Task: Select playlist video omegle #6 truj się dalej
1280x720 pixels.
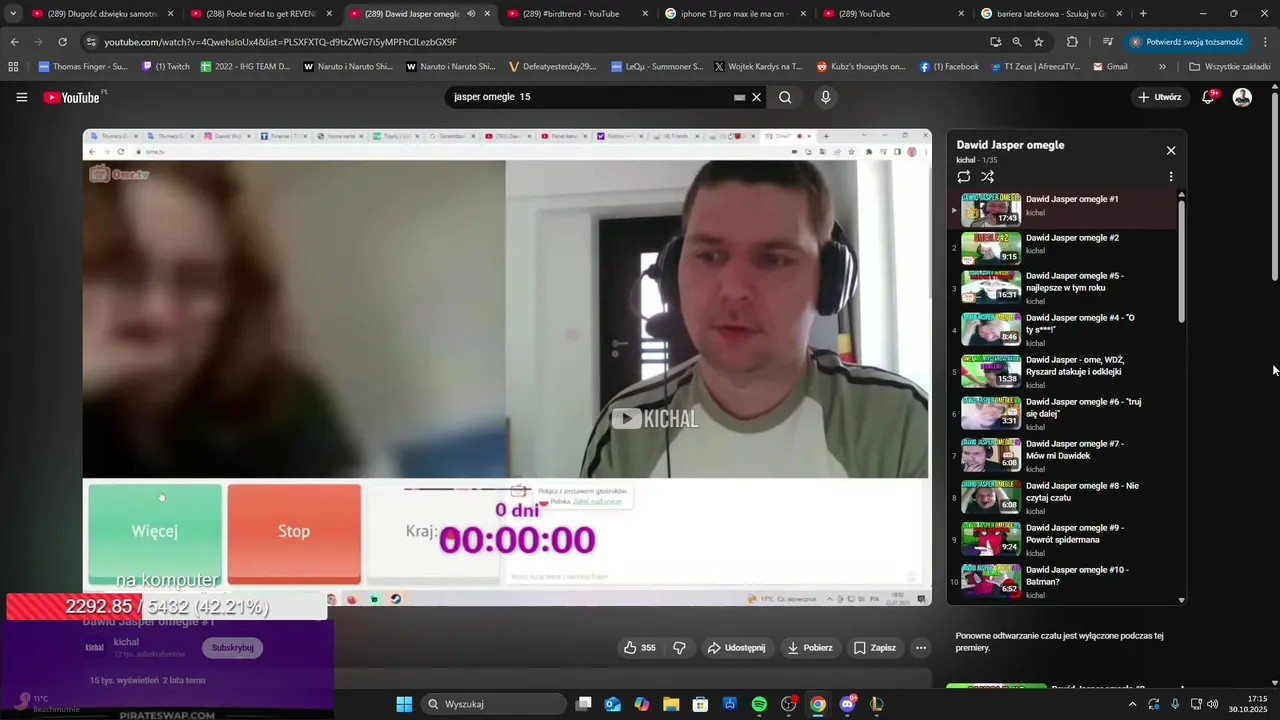Action: pos(1064,413)
